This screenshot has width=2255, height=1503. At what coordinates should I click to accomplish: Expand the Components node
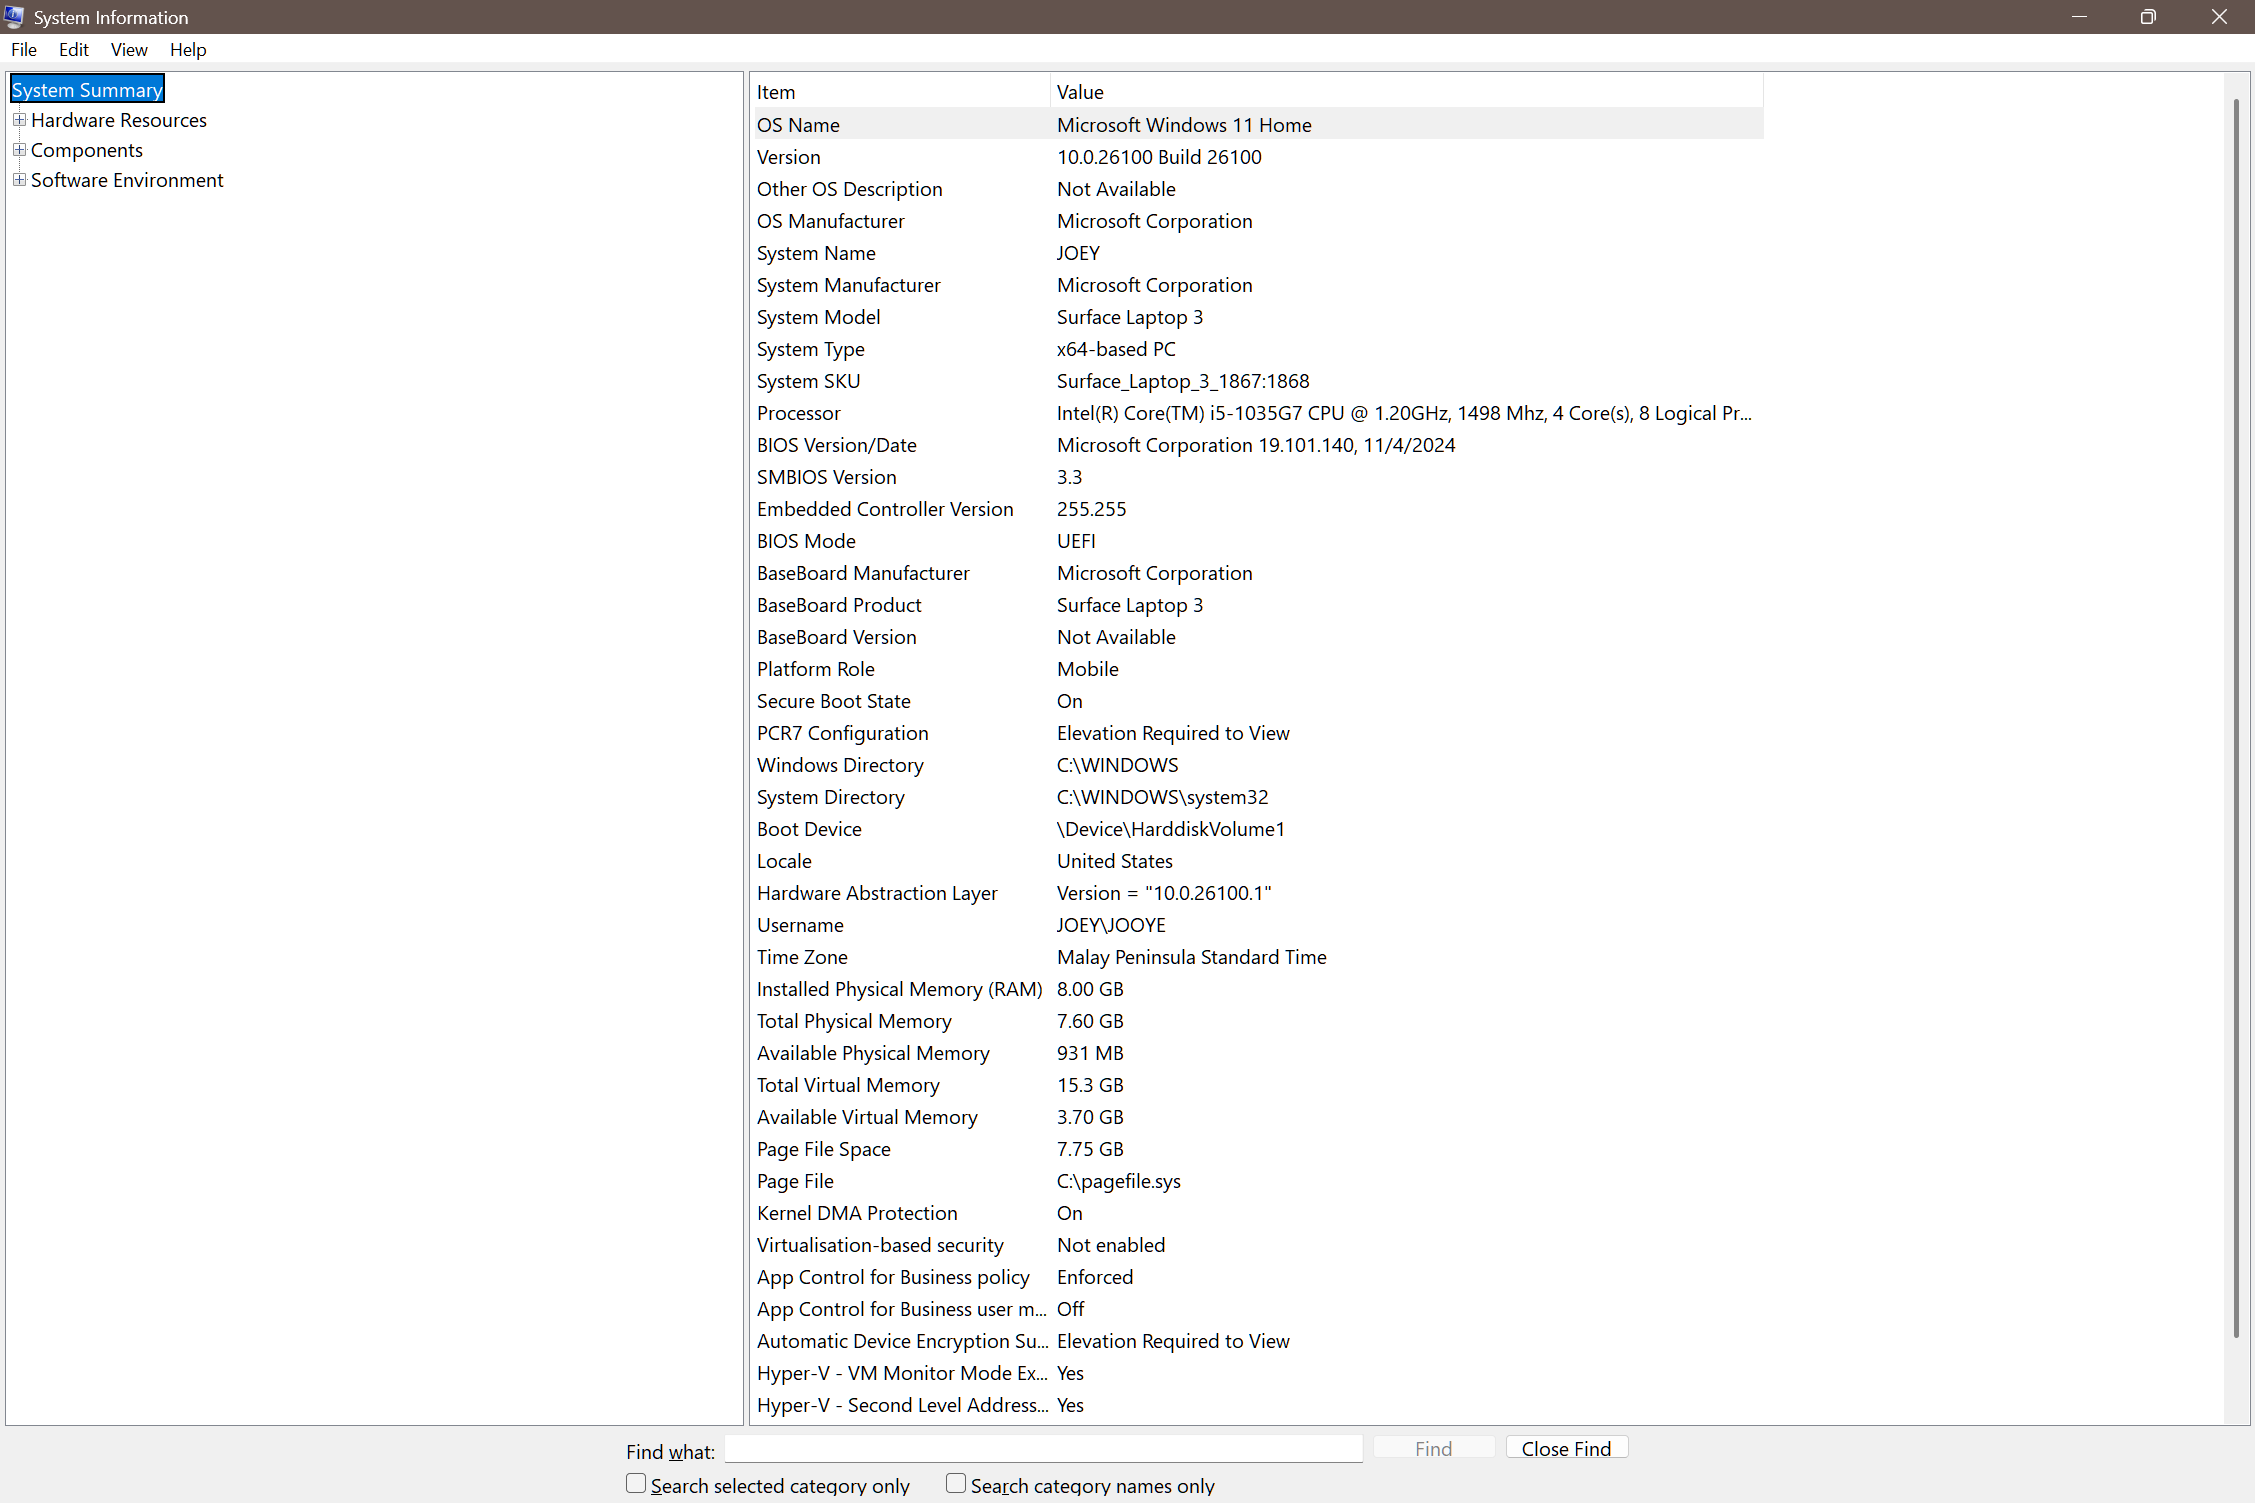[19, 150]
